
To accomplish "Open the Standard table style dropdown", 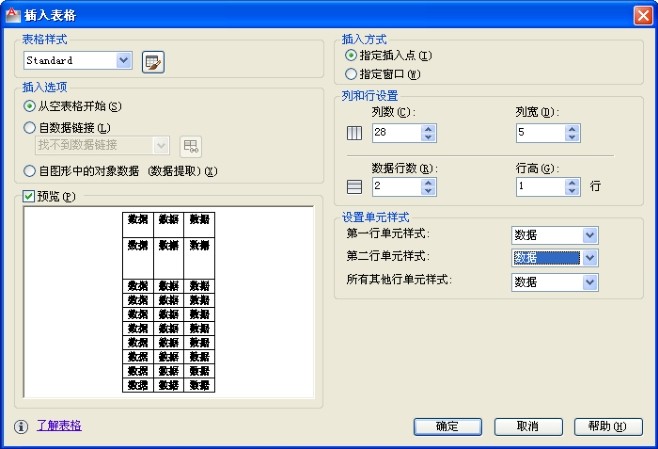I will click(124, 61).
